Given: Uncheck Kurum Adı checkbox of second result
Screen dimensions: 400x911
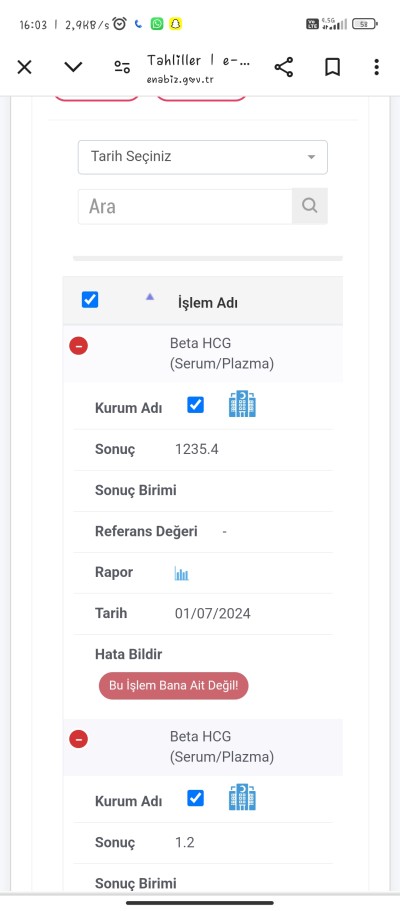Looking at the screenshot, I should point(195,798).
